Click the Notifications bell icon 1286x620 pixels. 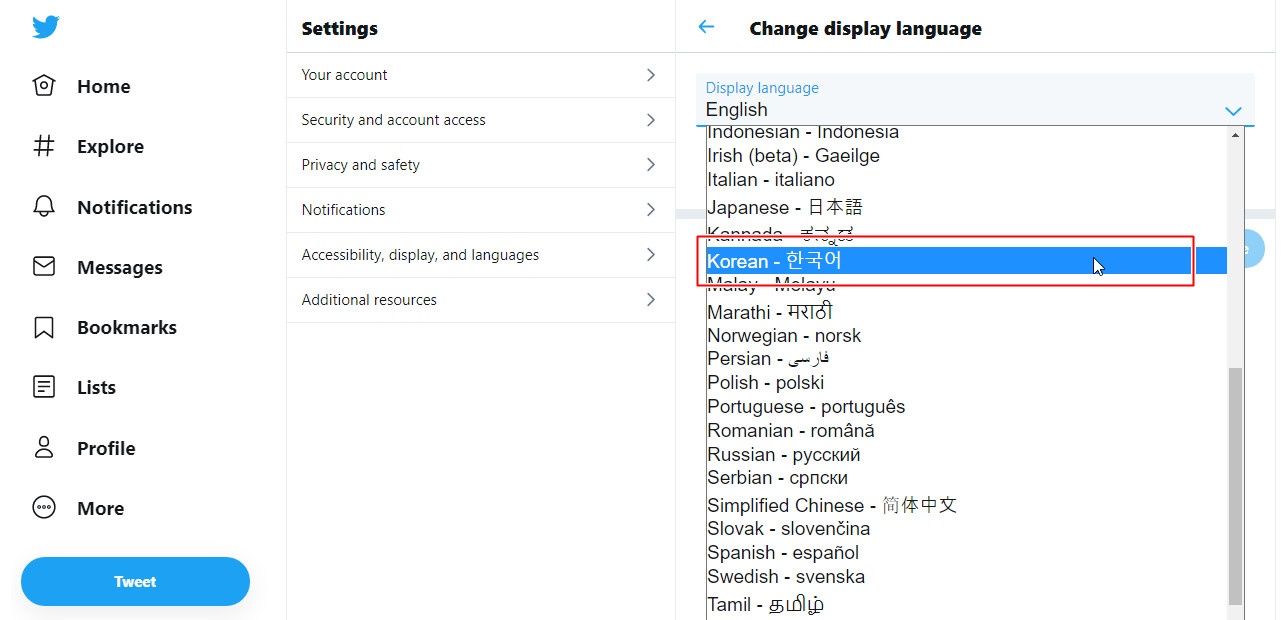[x=44, y=207]
